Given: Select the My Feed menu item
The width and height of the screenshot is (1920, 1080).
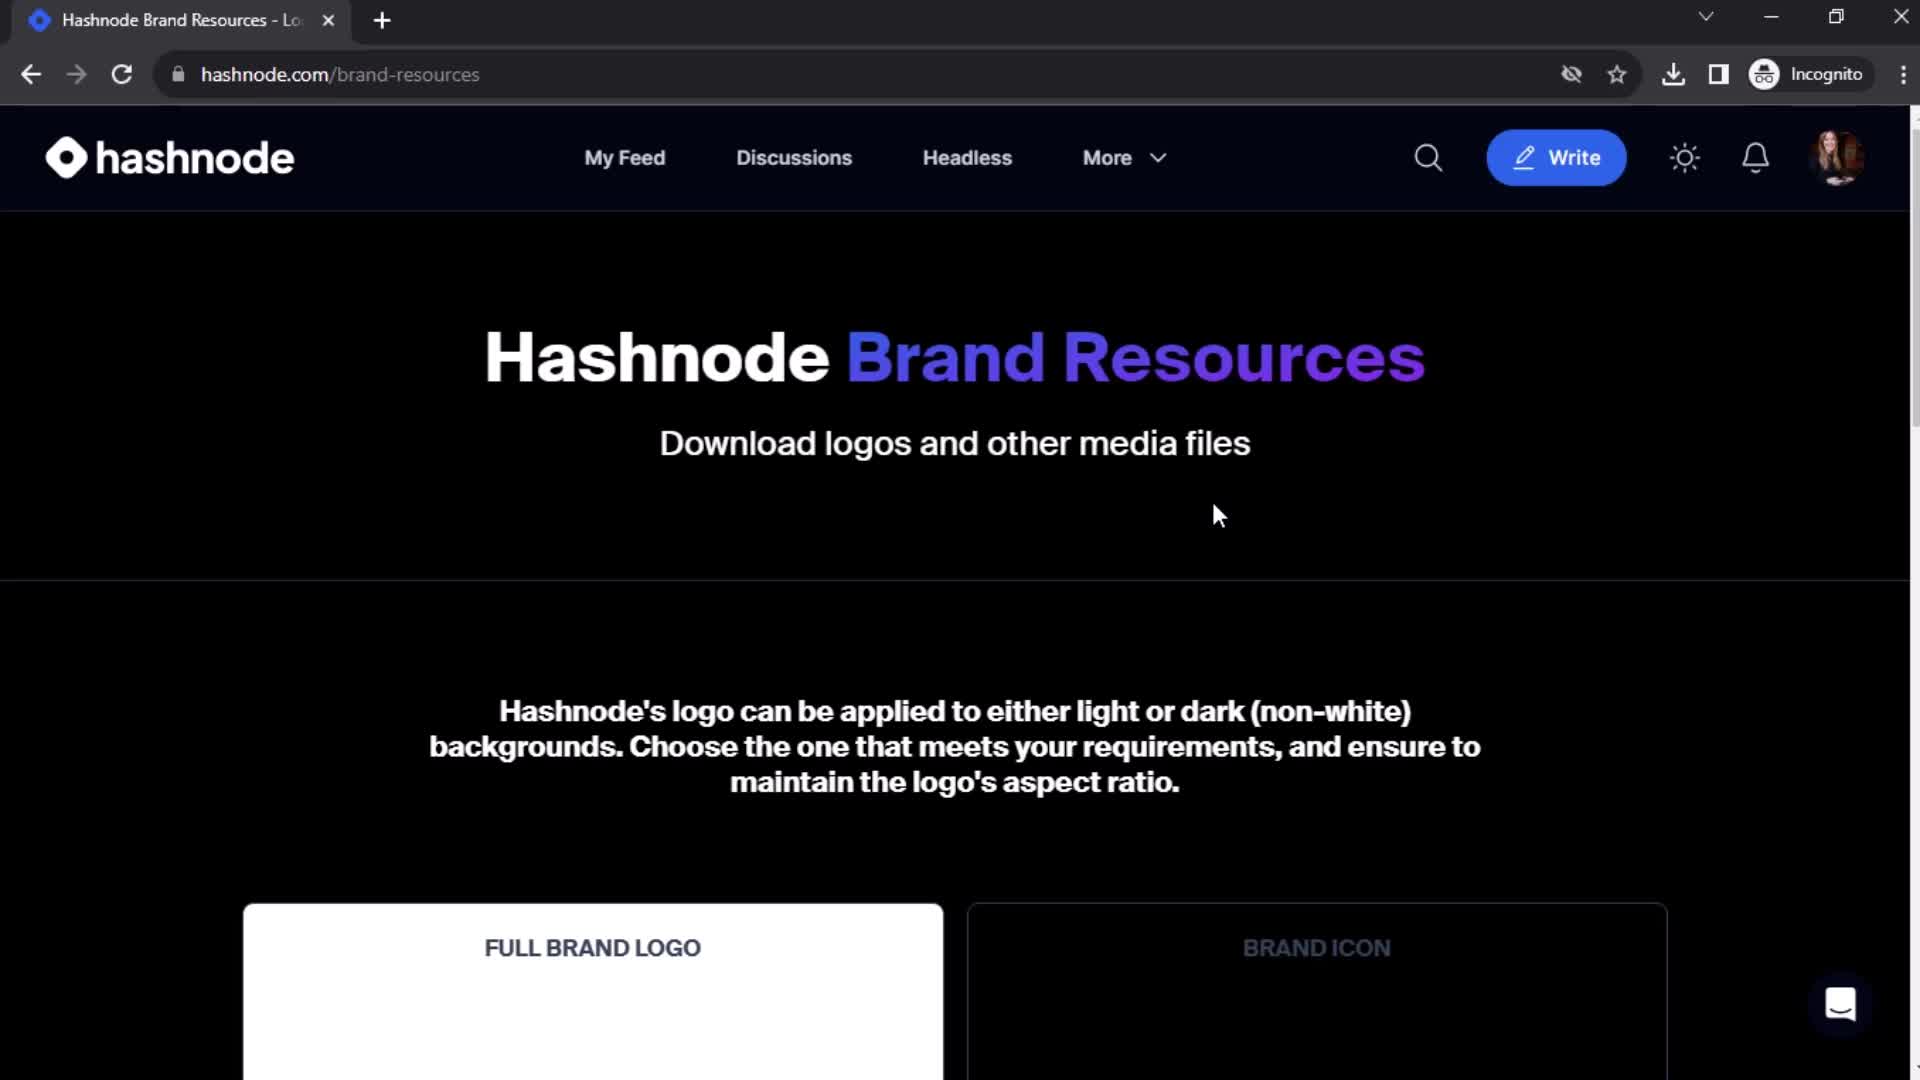Looking at the screenshot, I should [x=624, y=157].
